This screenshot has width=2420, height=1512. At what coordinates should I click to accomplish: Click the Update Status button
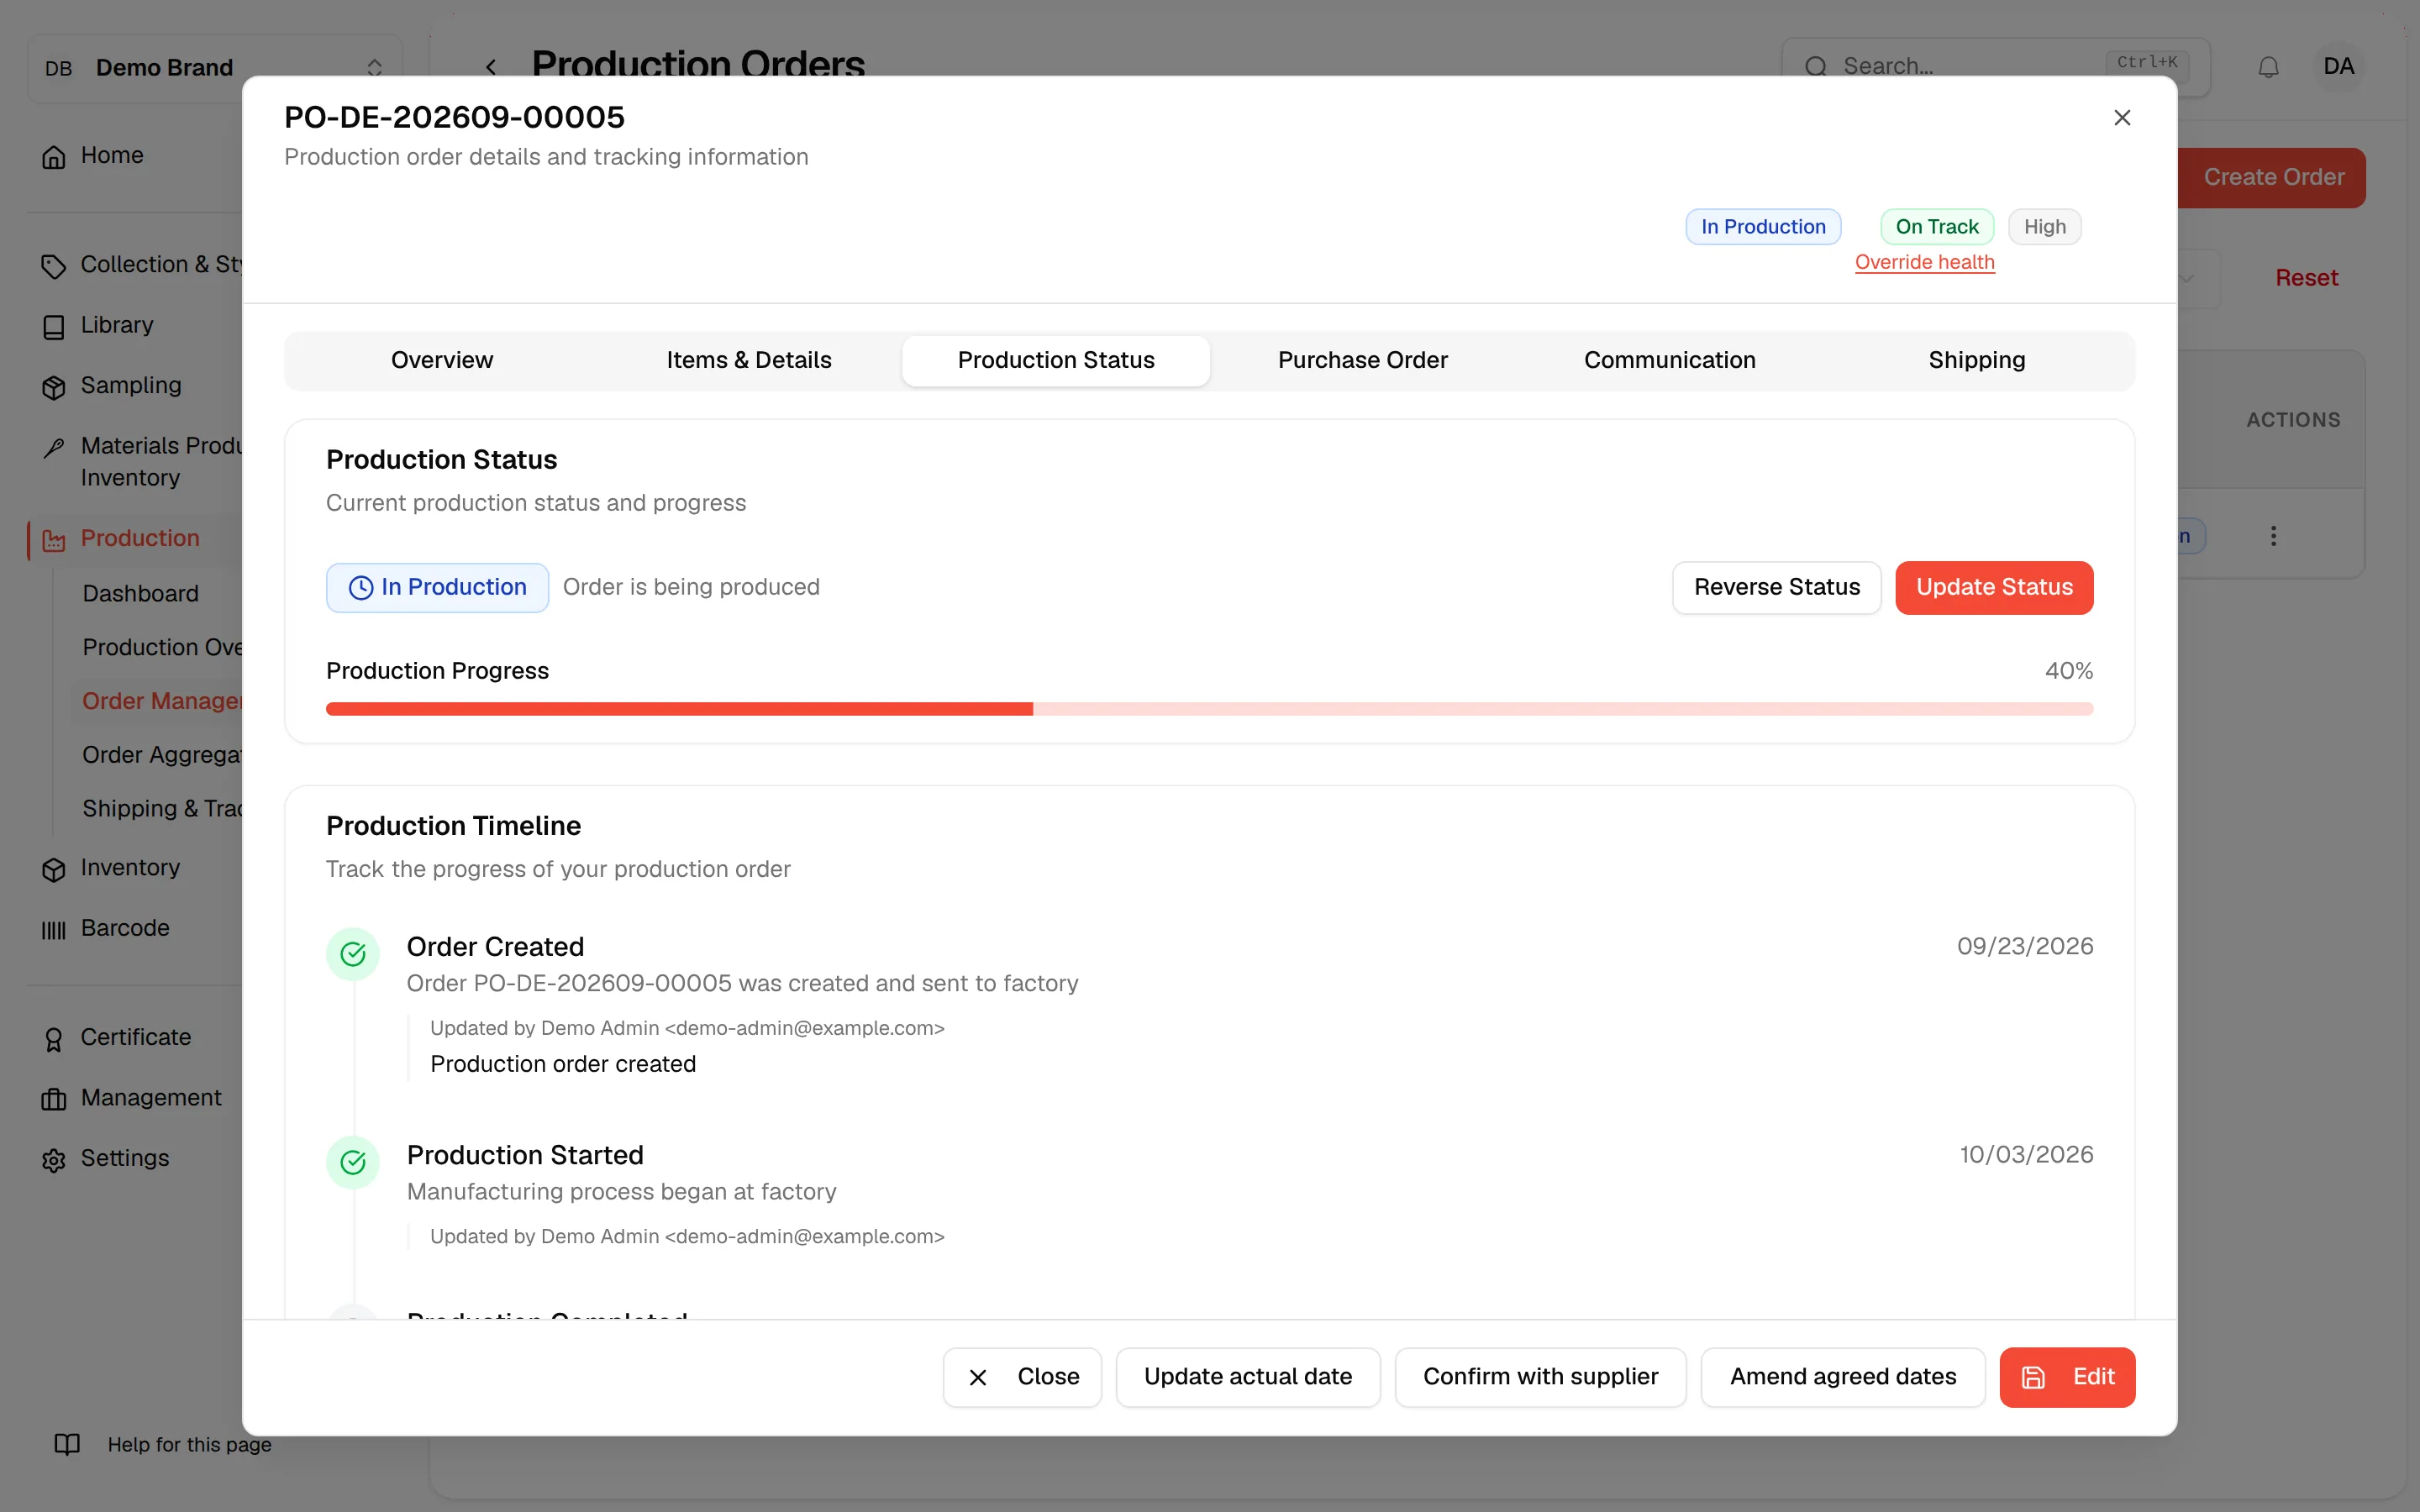click(1994, 588)
